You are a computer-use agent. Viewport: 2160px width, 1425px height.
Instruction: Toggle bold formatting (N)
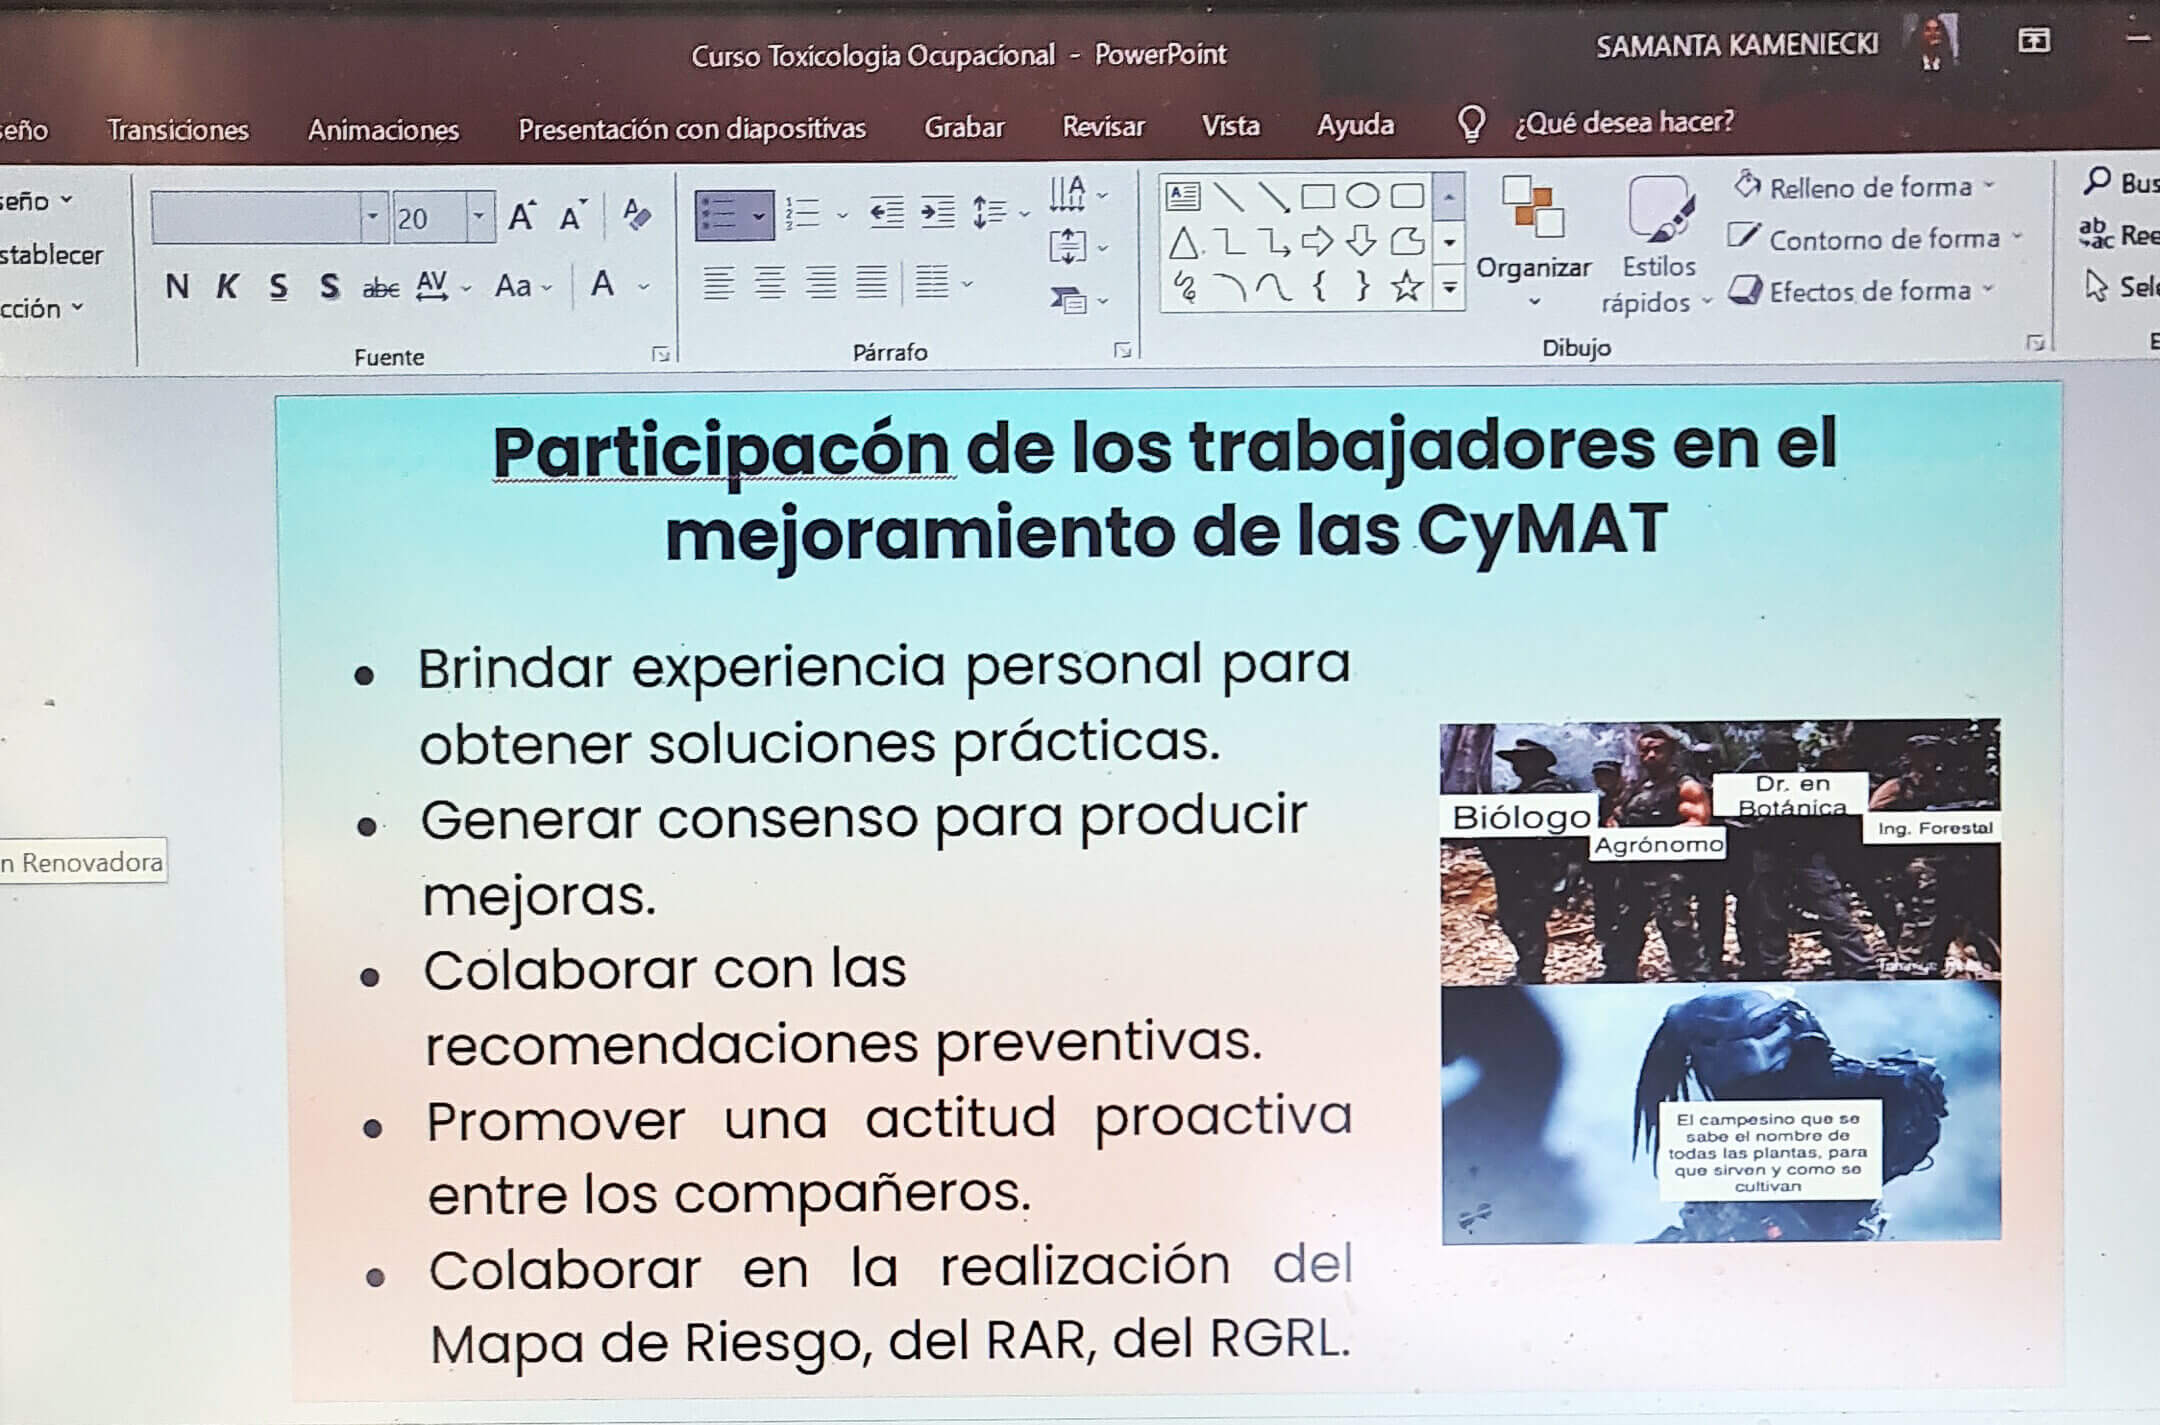tap(177, 287)
